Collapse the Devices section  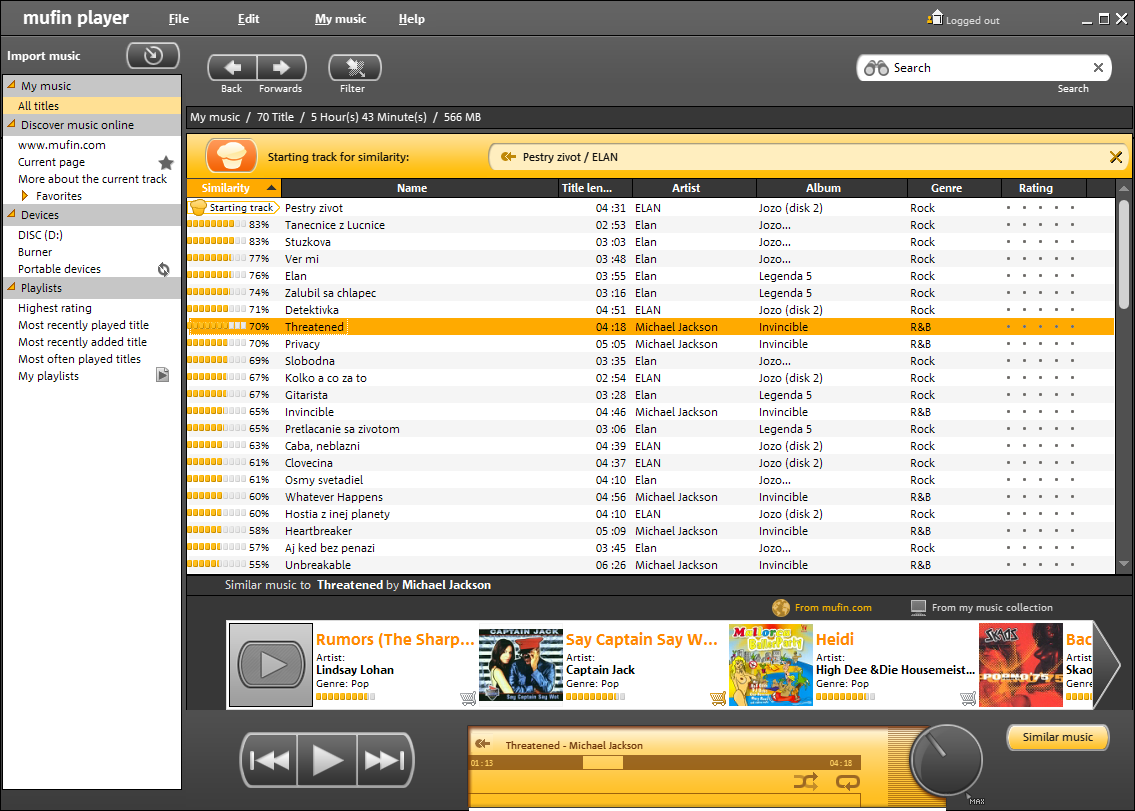(12, 214)
